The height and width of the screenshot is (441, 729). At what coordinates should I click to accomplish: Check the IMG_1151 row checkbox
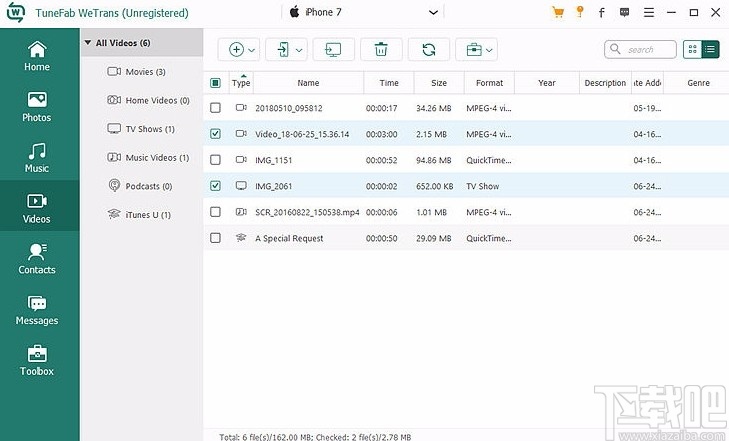click(215, 160)
